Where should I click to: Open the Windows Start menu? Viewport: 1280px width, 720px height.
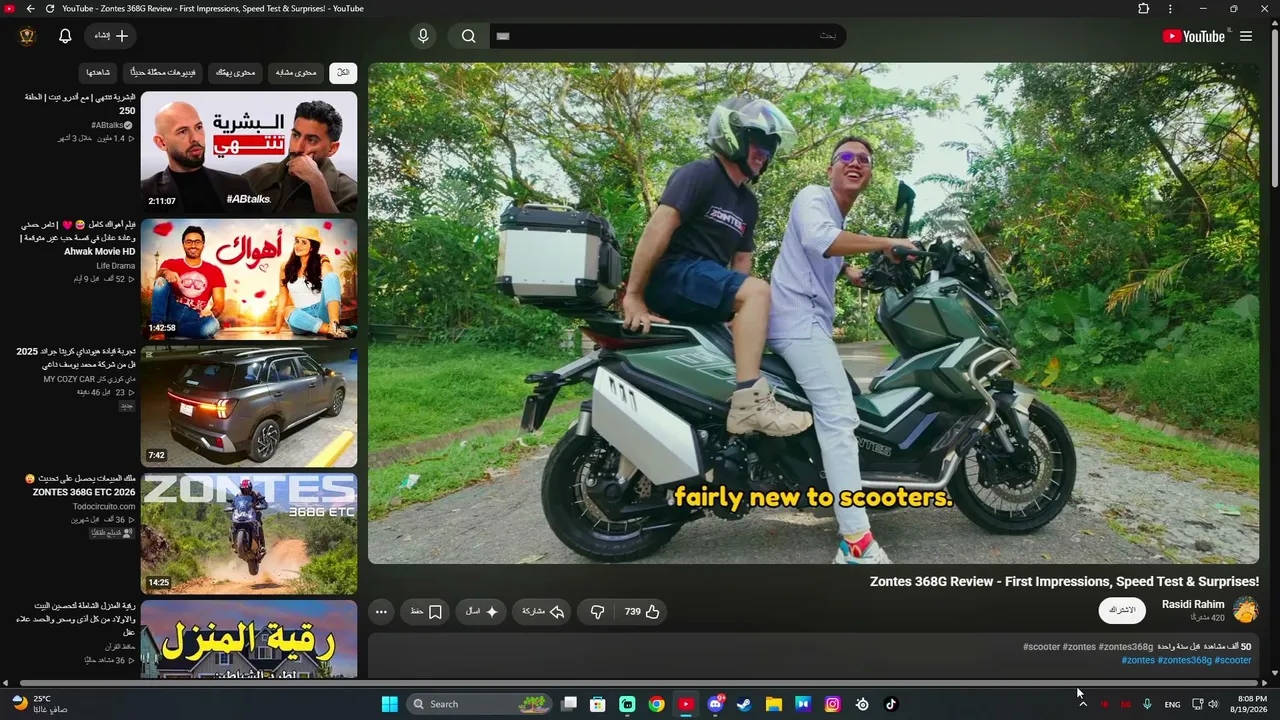pyautogui.click(x=389, y=704)
